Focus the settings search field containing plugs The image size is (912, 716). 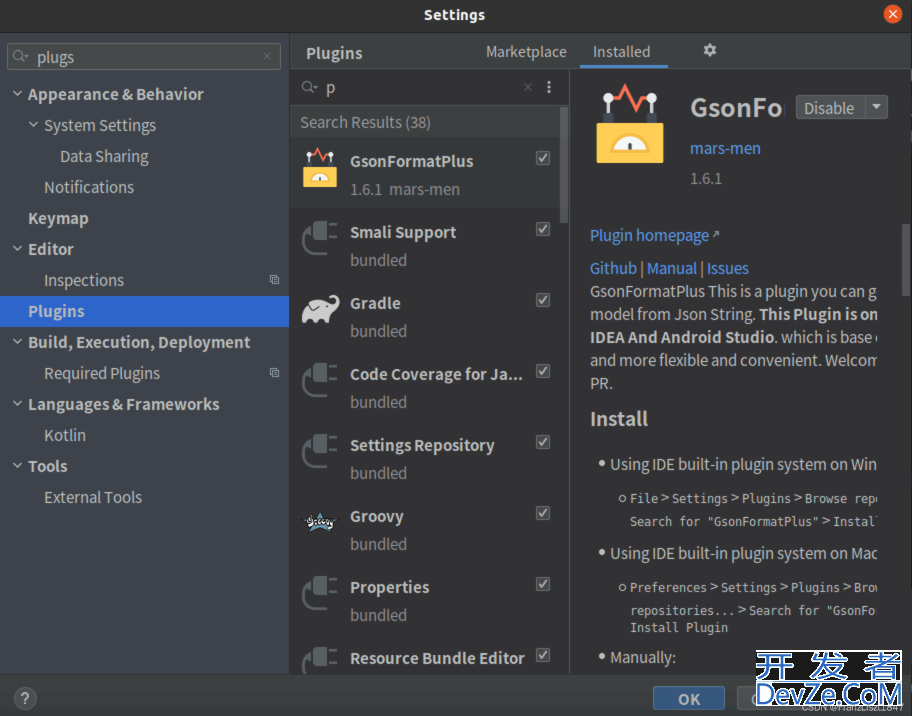(144, 56)
